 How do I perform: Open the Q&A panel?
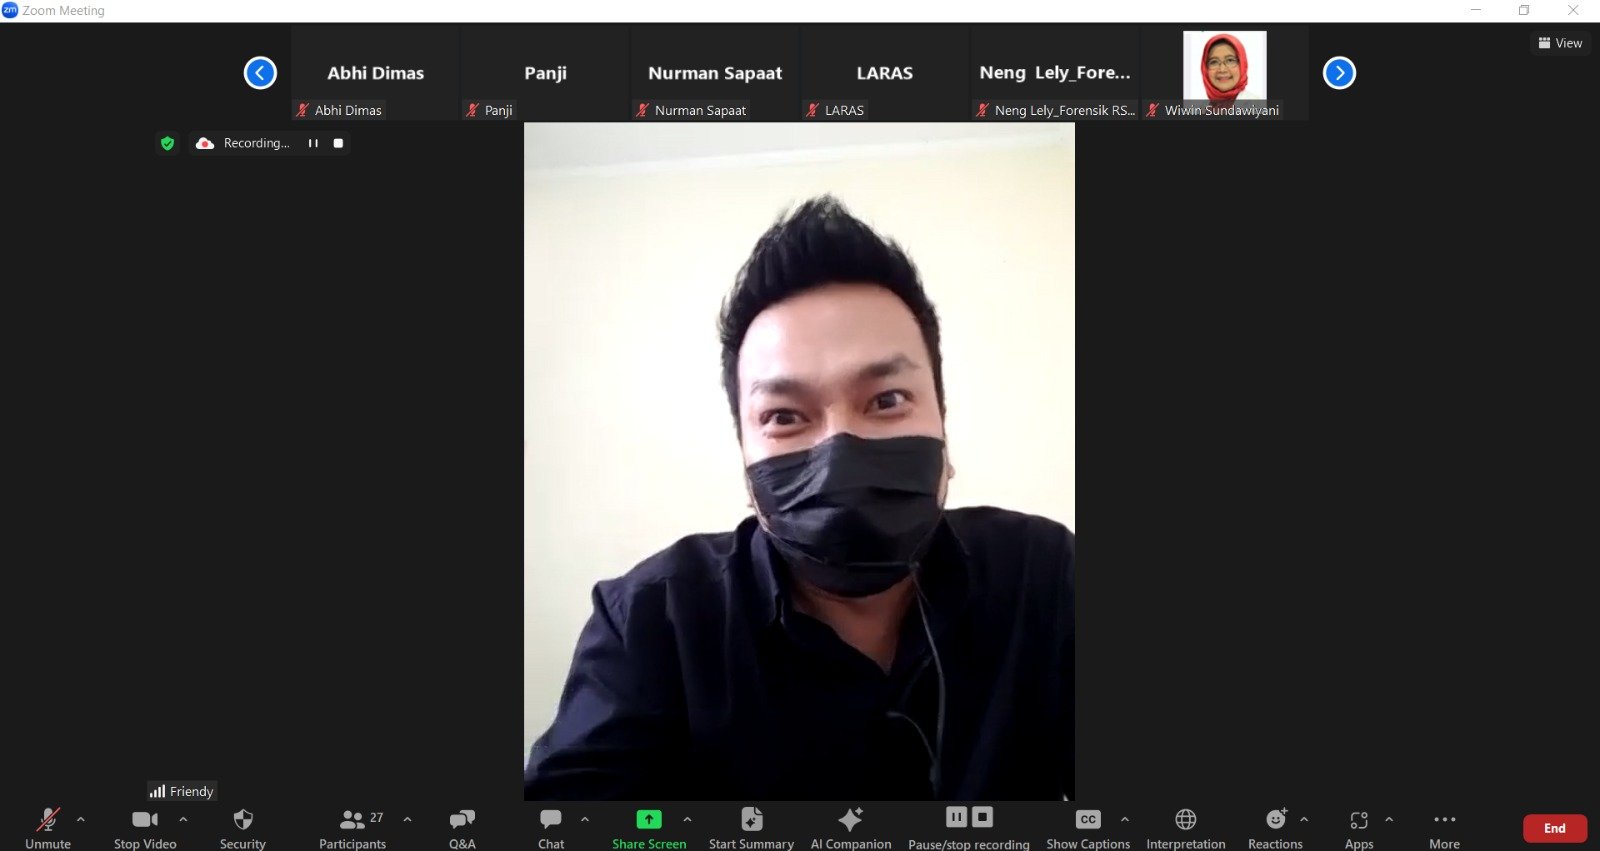click(x=462, y=827)
